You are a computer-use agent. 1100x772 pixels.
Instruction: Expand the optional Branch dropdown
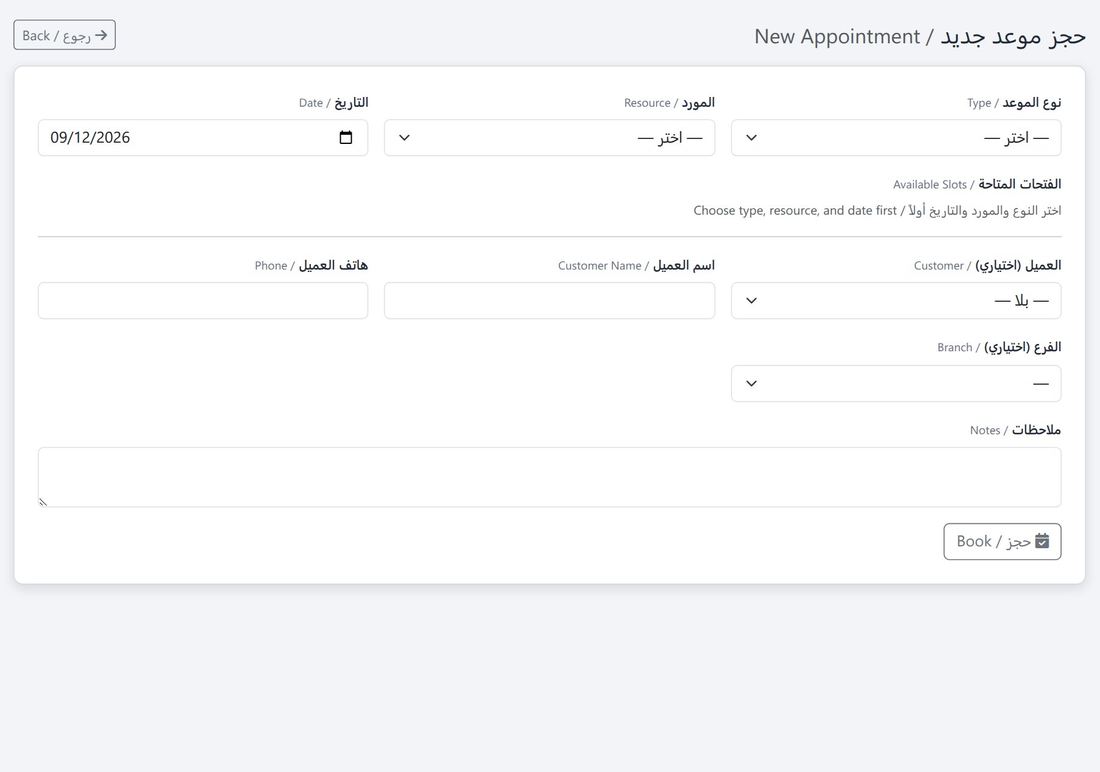coord(896,383)
